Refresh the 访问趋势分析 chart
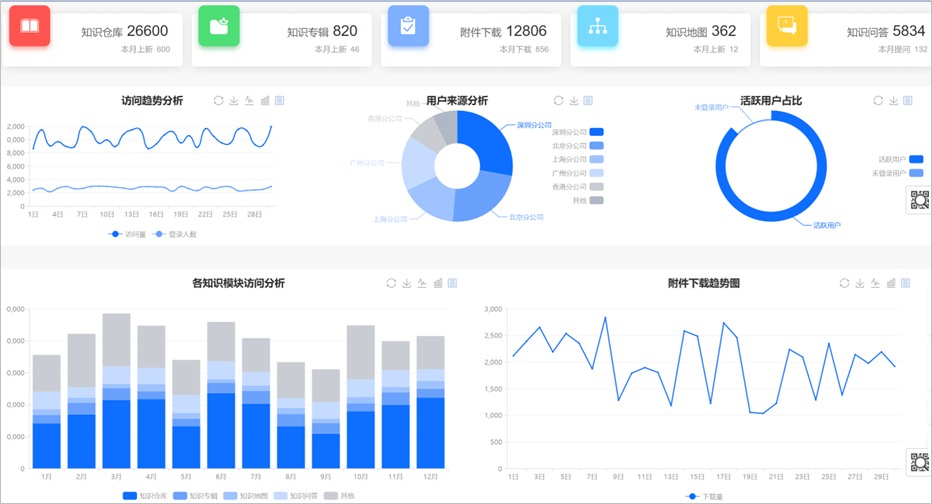 pyautogui.click(x=218, y=100)
